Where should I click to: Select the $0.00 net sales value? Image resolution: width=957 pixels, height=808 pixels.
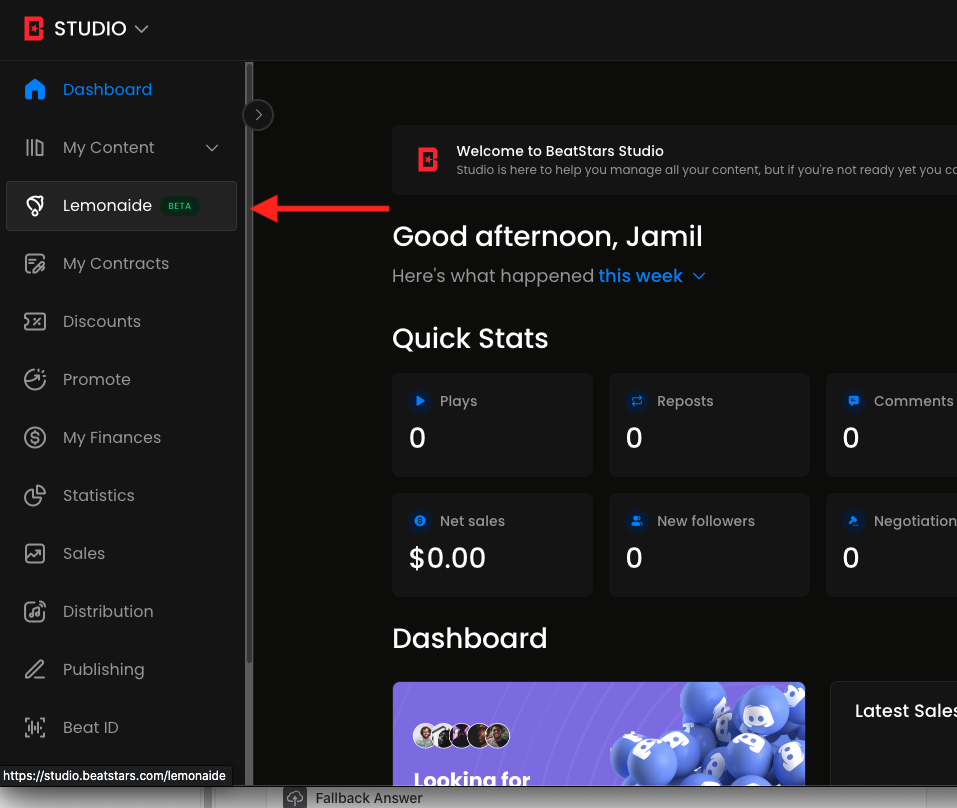click(x=447, y=558)
